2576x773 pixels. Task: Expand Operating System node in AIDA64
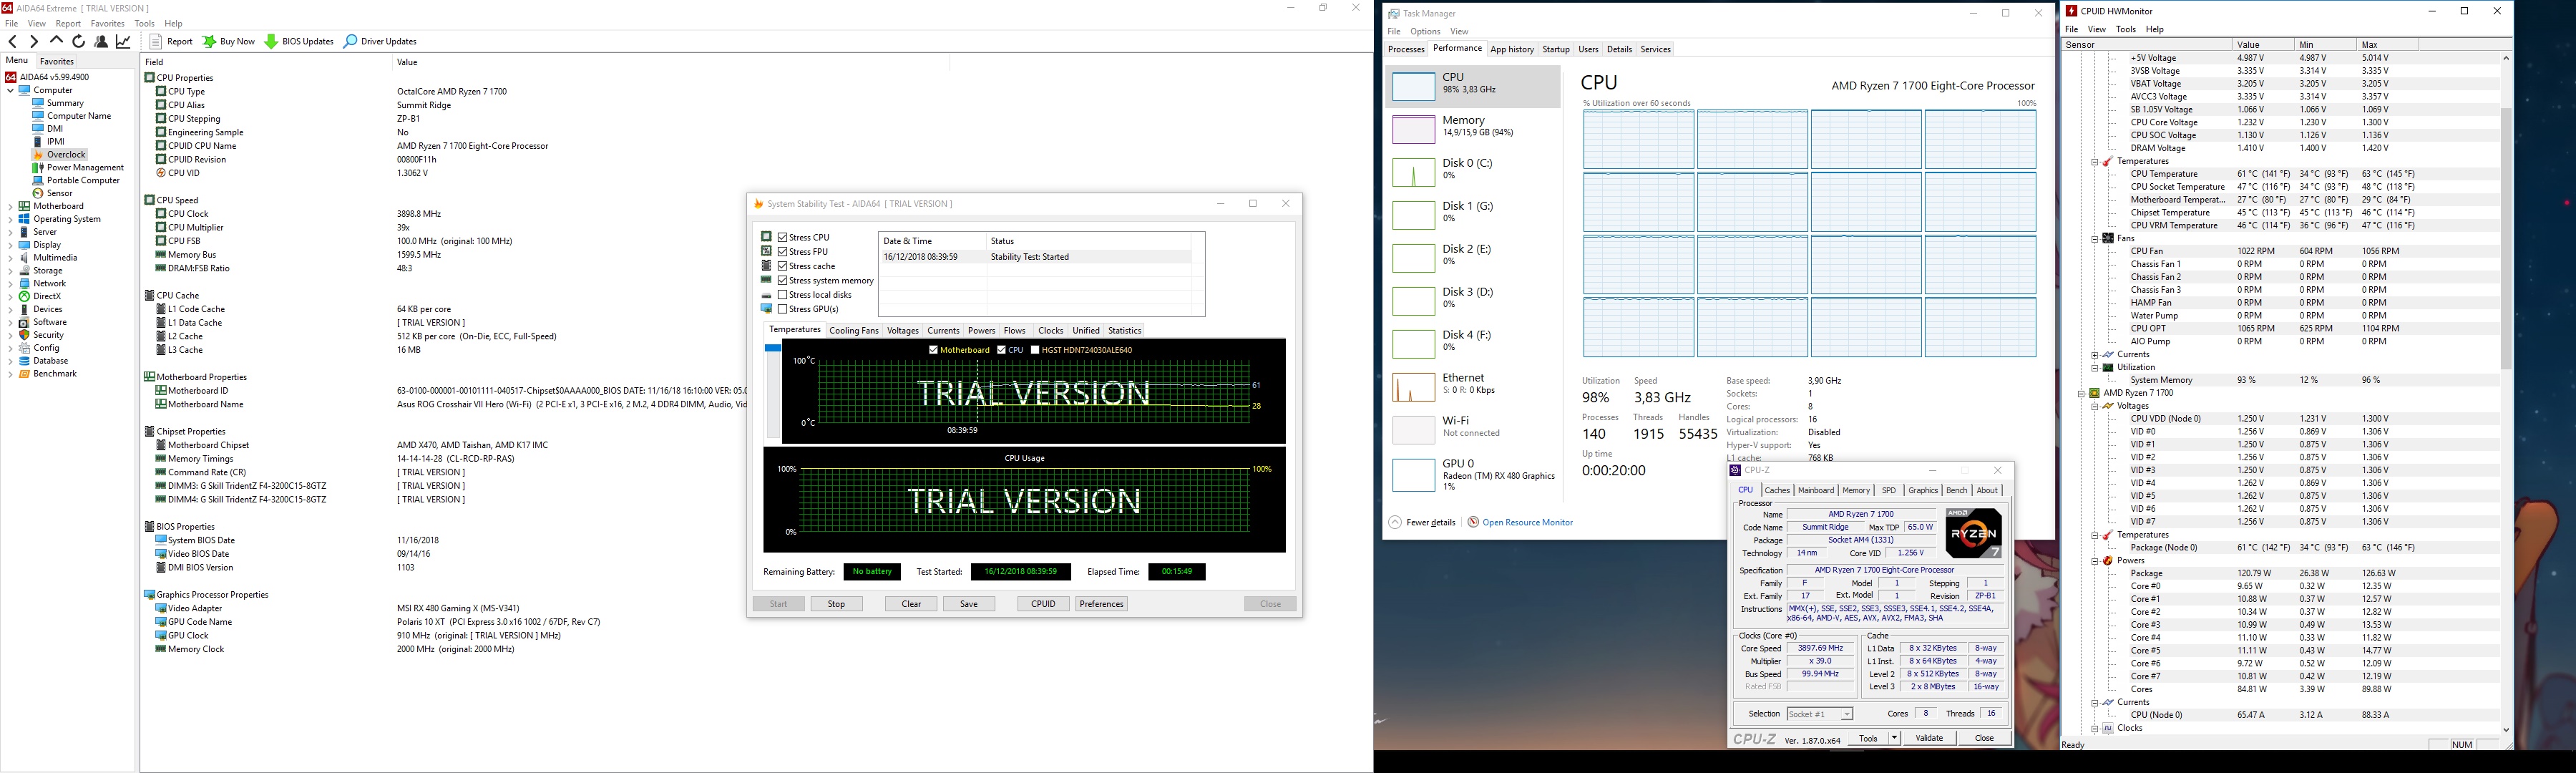click(x=10, y=219)
